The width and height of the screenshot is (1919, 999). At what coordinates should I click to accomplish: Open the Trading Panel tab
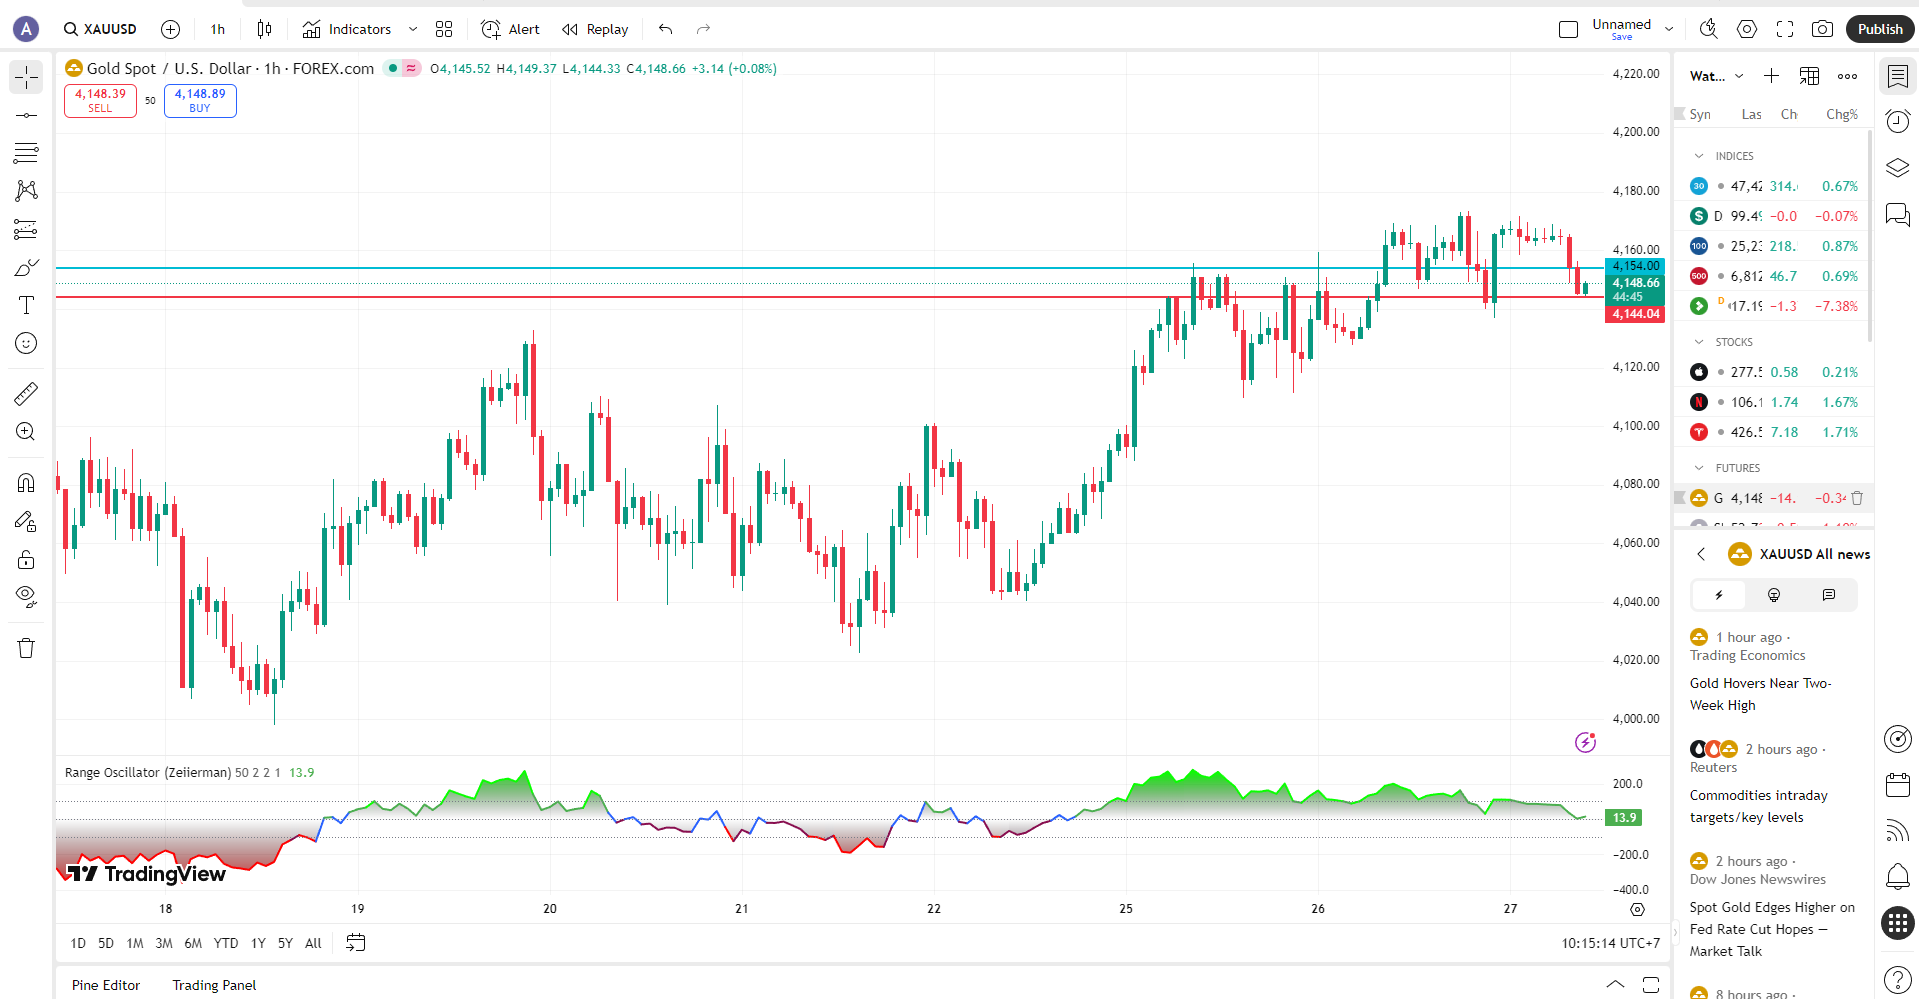(x=214, y=985)
